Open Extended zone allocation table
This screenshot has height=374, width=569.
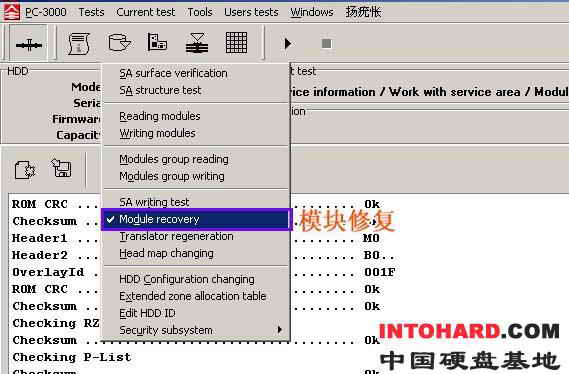[196, 296]
